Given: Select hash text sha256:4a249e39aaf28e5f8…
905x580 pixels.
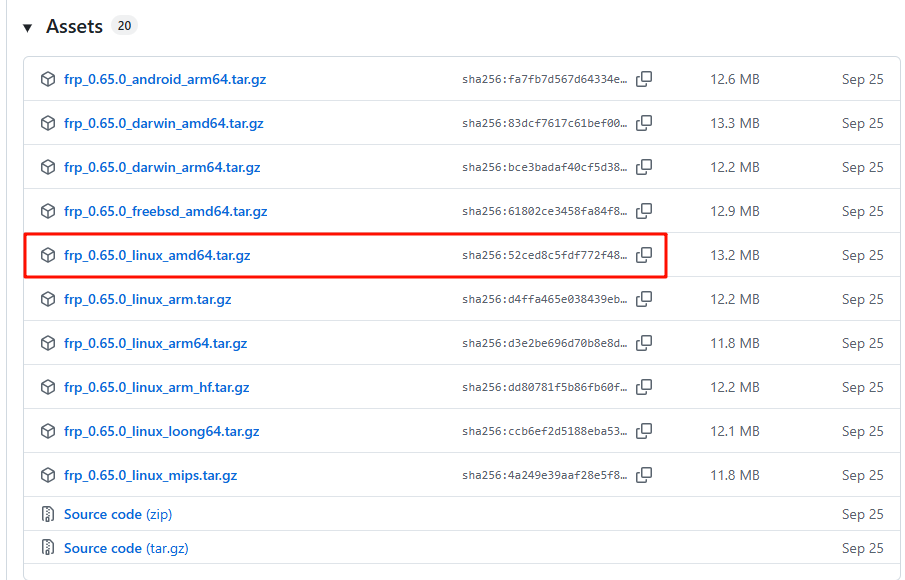Looking at the screenshot, I should point(544,476).
